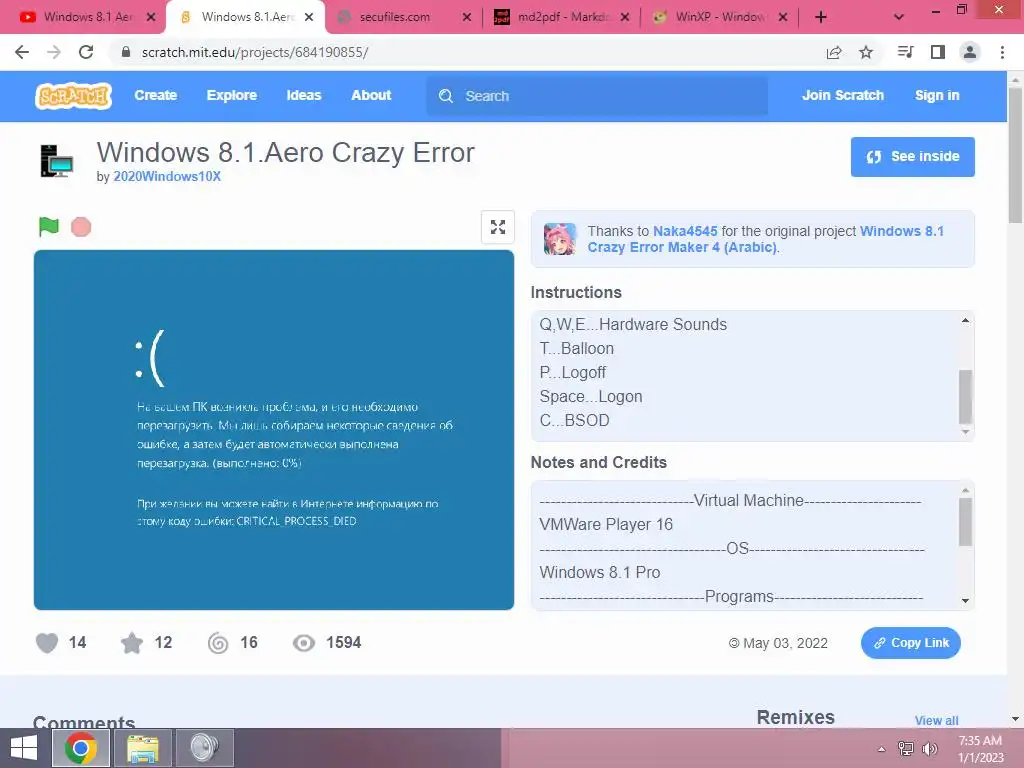Open the Ideas page
This screenshot has width=1024, height=768.
(304, 95)
